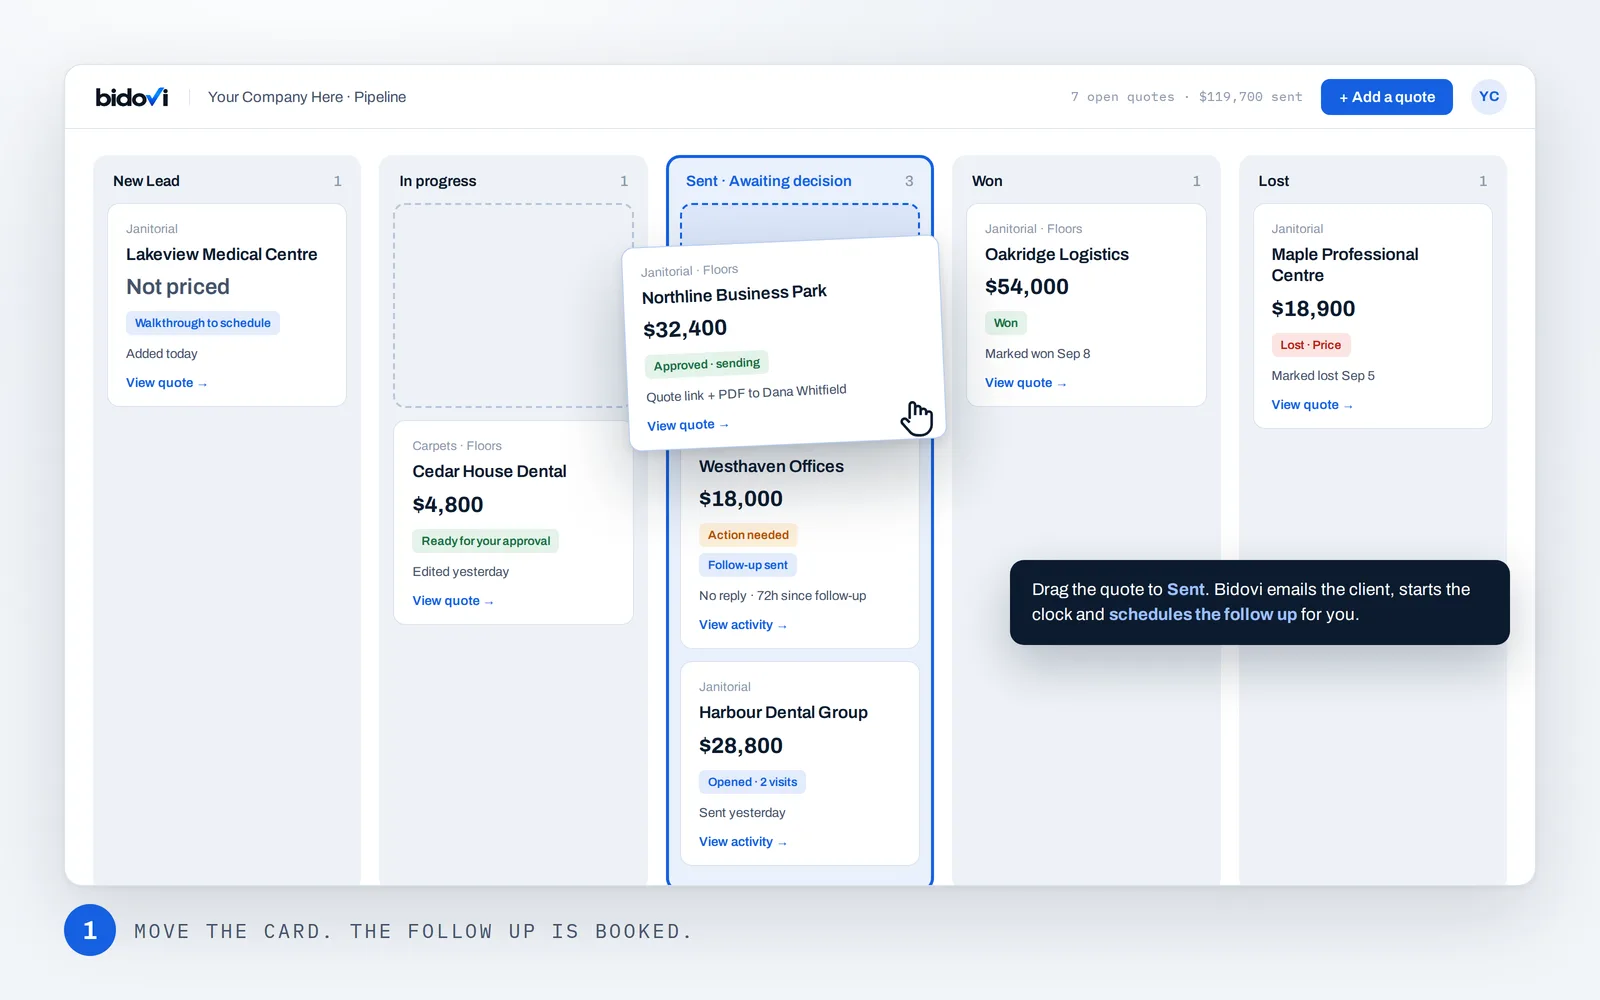Click the $28,800 amount on Harbour card
Image resolution: width=1600 pixels, height=1000 pixels.
pyautogui.click(x=741, y=746)
